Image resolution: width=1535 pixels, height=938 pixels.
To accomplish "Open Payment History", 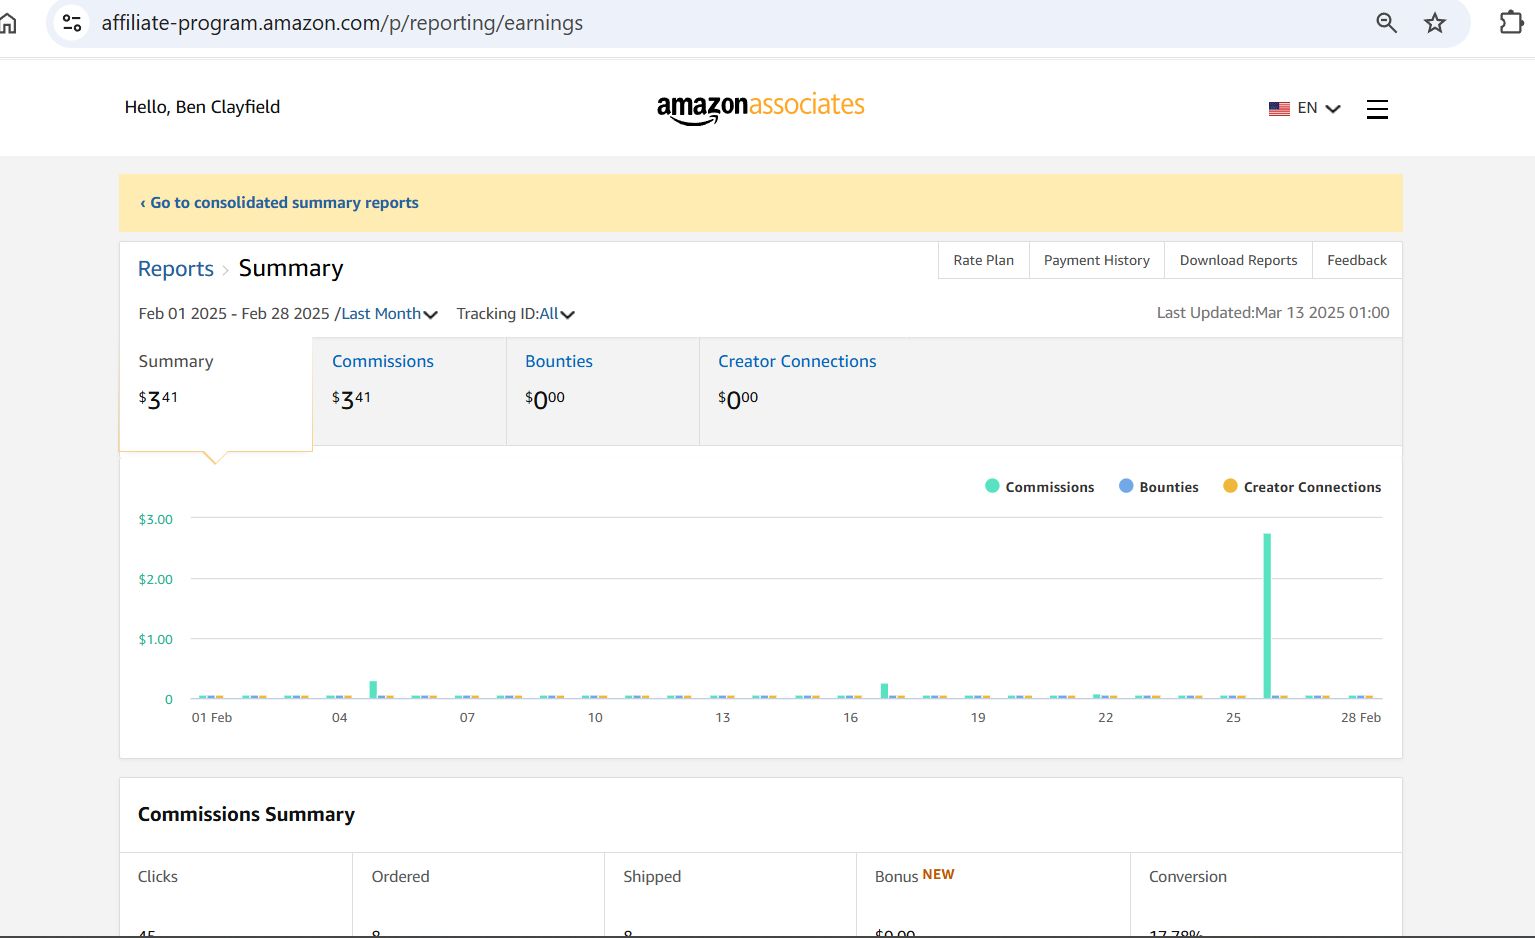I will point(1096,260).
